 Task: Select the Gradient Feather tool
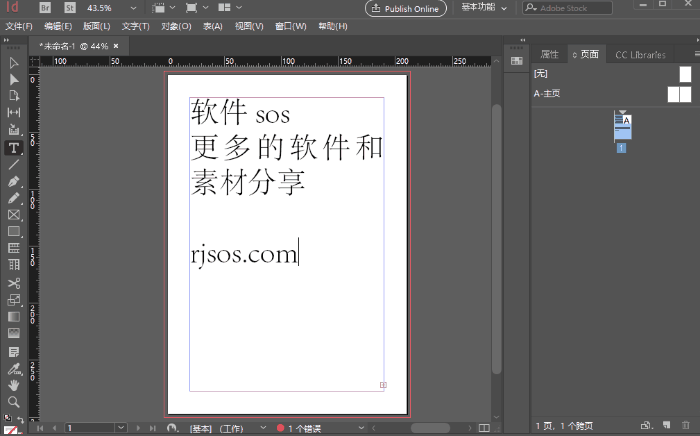[x=14, y=333]
